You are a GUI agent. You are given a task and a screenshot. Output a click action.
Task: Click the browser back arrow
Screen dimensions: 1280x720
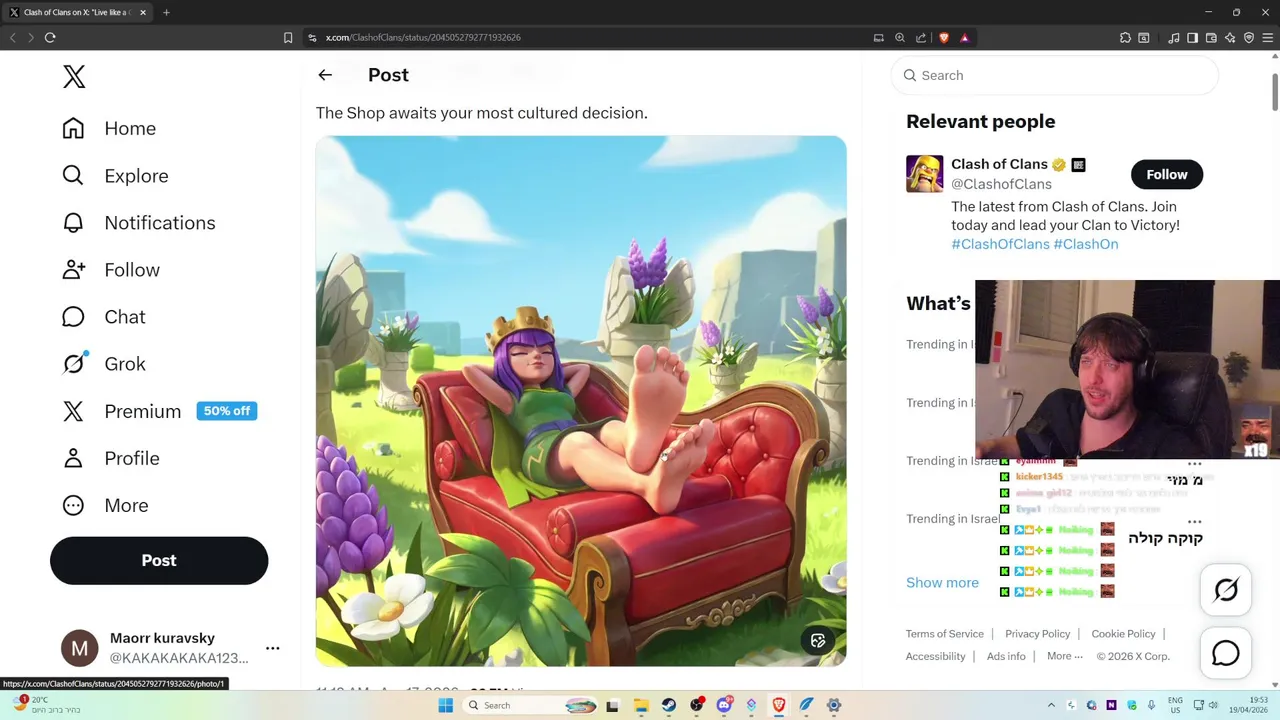pos(13,37)
